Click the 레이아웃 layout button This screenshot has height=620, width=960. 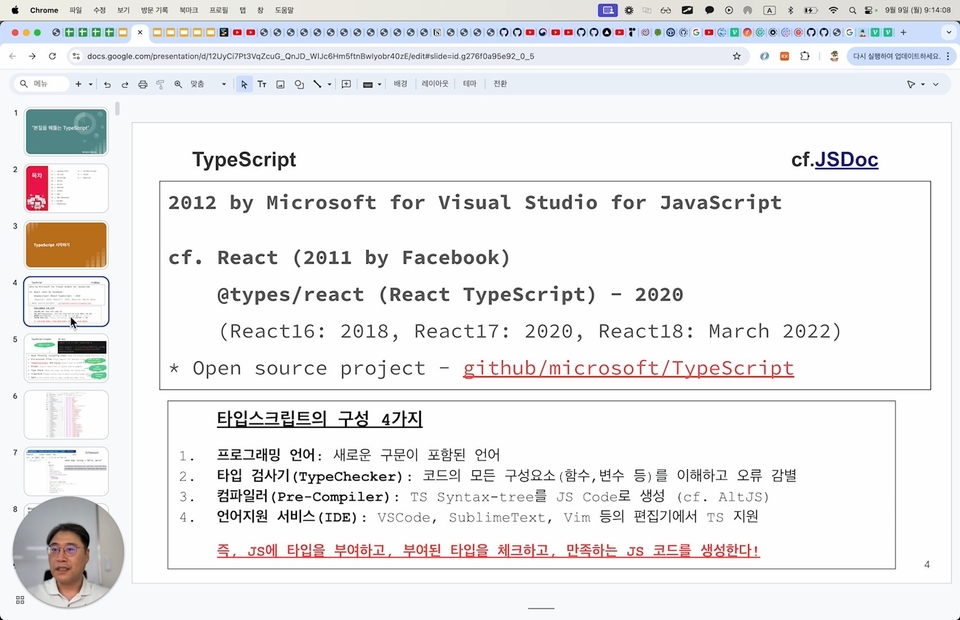tap(435, 84)
